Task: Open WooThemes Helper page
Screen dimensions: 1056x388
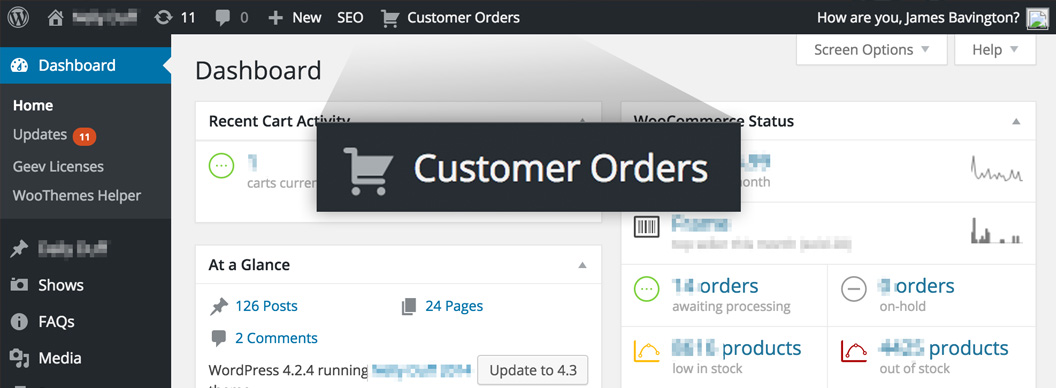Action: tap(77, 196)
